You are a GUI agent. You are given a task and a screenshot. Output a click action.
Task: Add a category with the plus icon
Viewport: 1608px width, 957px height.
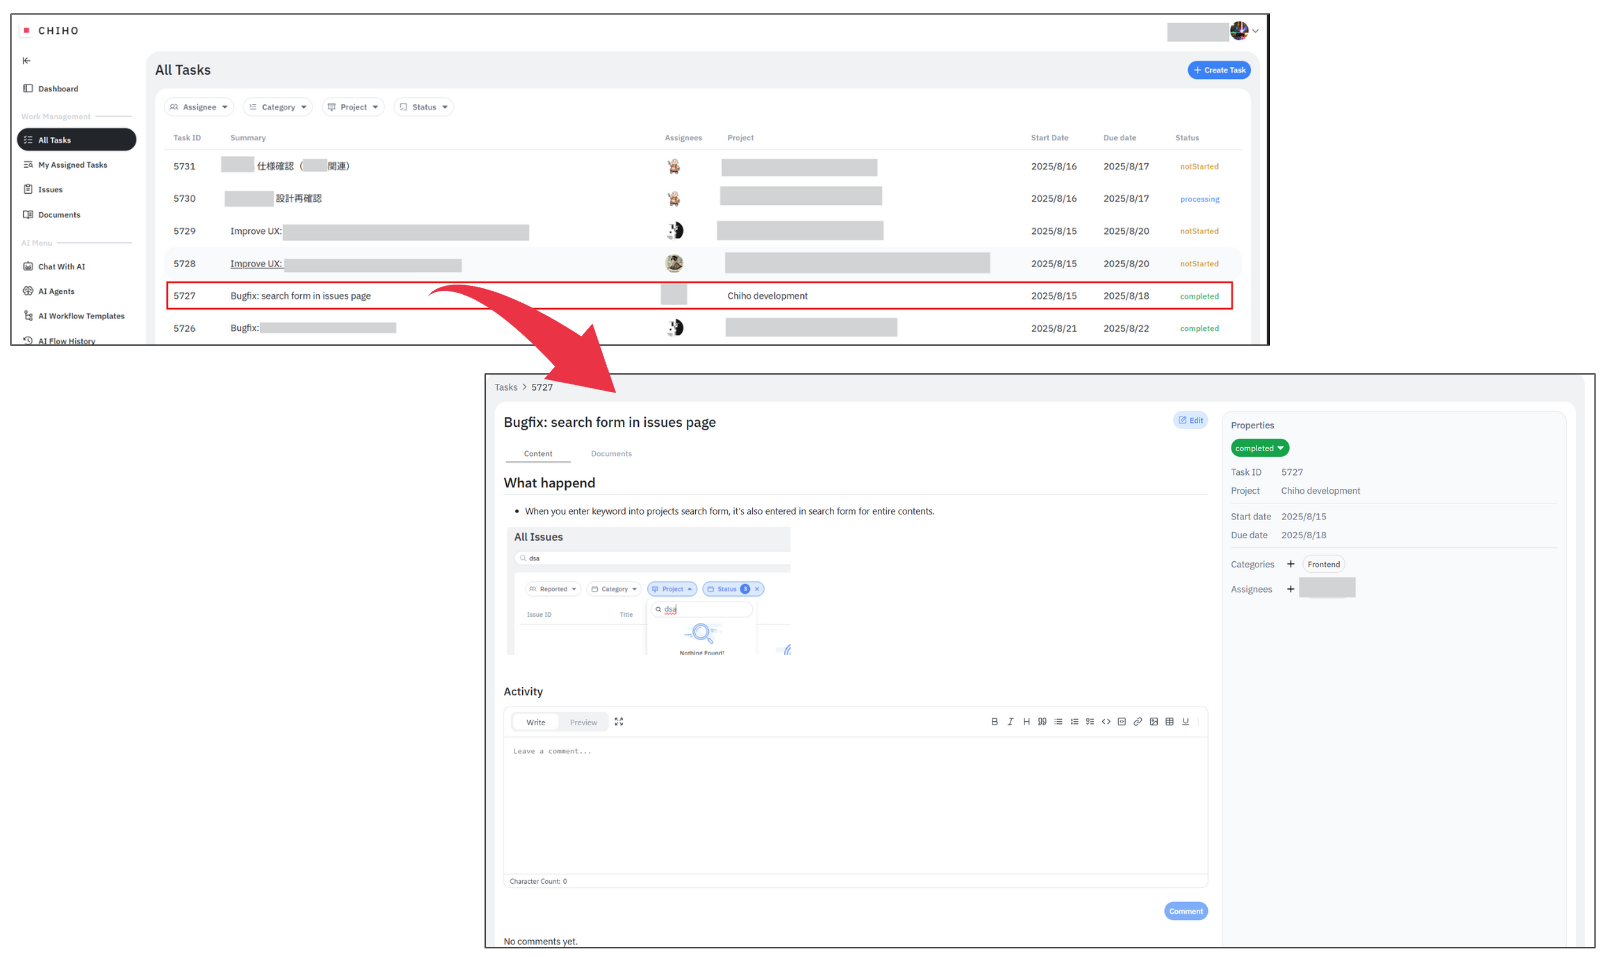(1290, 564)
